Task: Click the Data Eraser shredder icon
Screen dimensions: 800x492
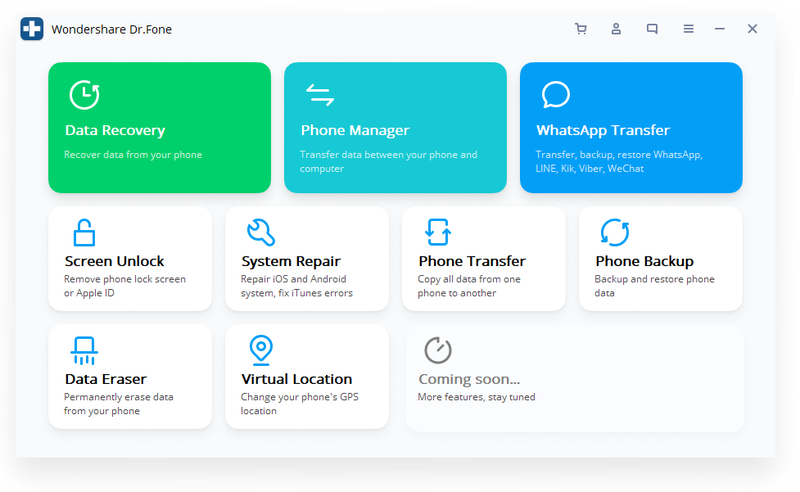Action: point(84,351)
